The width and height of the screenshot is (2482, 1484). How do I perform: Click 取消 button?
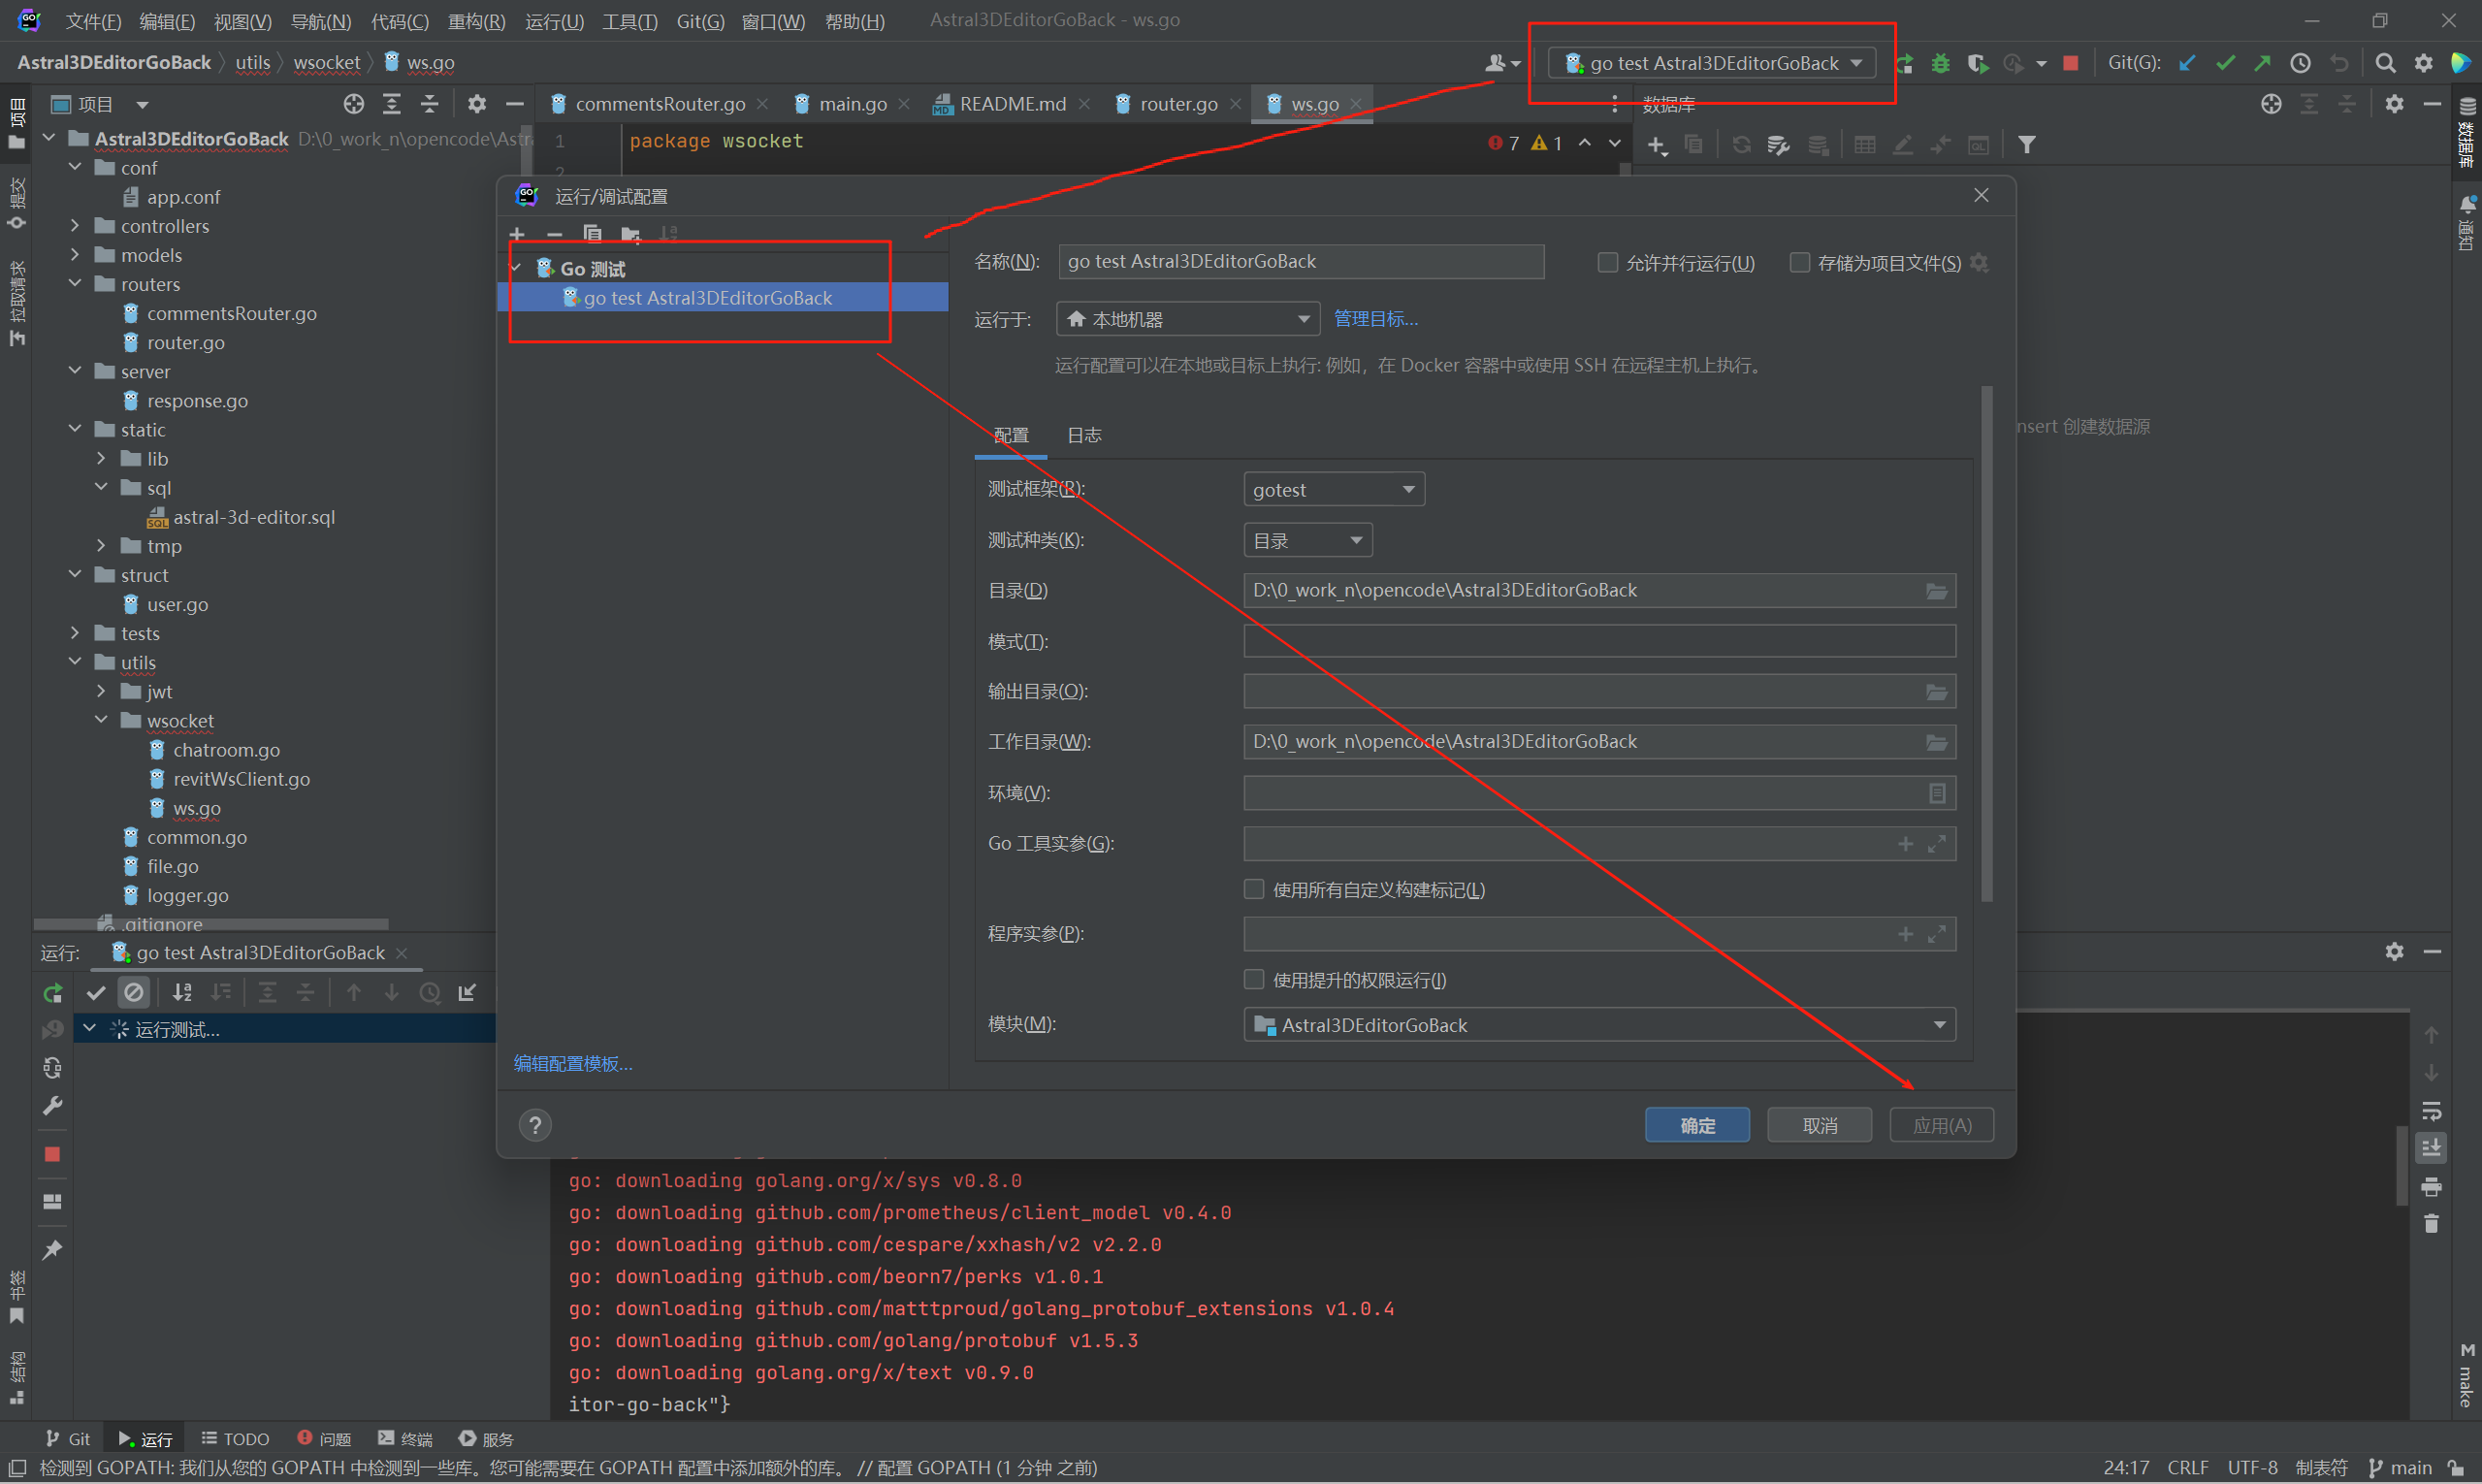pos(1820,1125)
